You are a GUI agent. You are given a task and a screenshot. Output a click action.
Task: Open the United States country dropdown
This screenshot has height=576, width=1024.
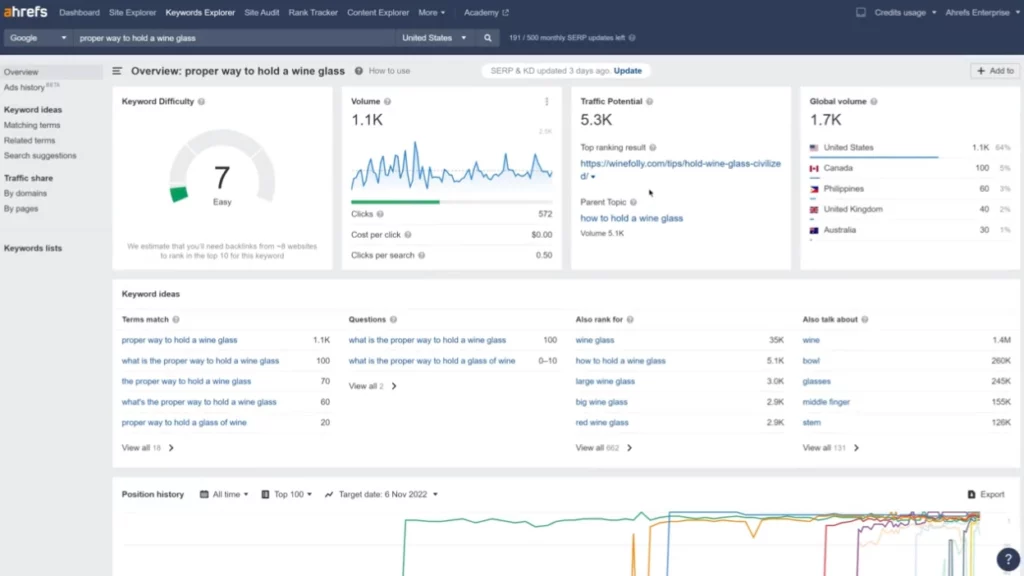(x=434, y=38)
